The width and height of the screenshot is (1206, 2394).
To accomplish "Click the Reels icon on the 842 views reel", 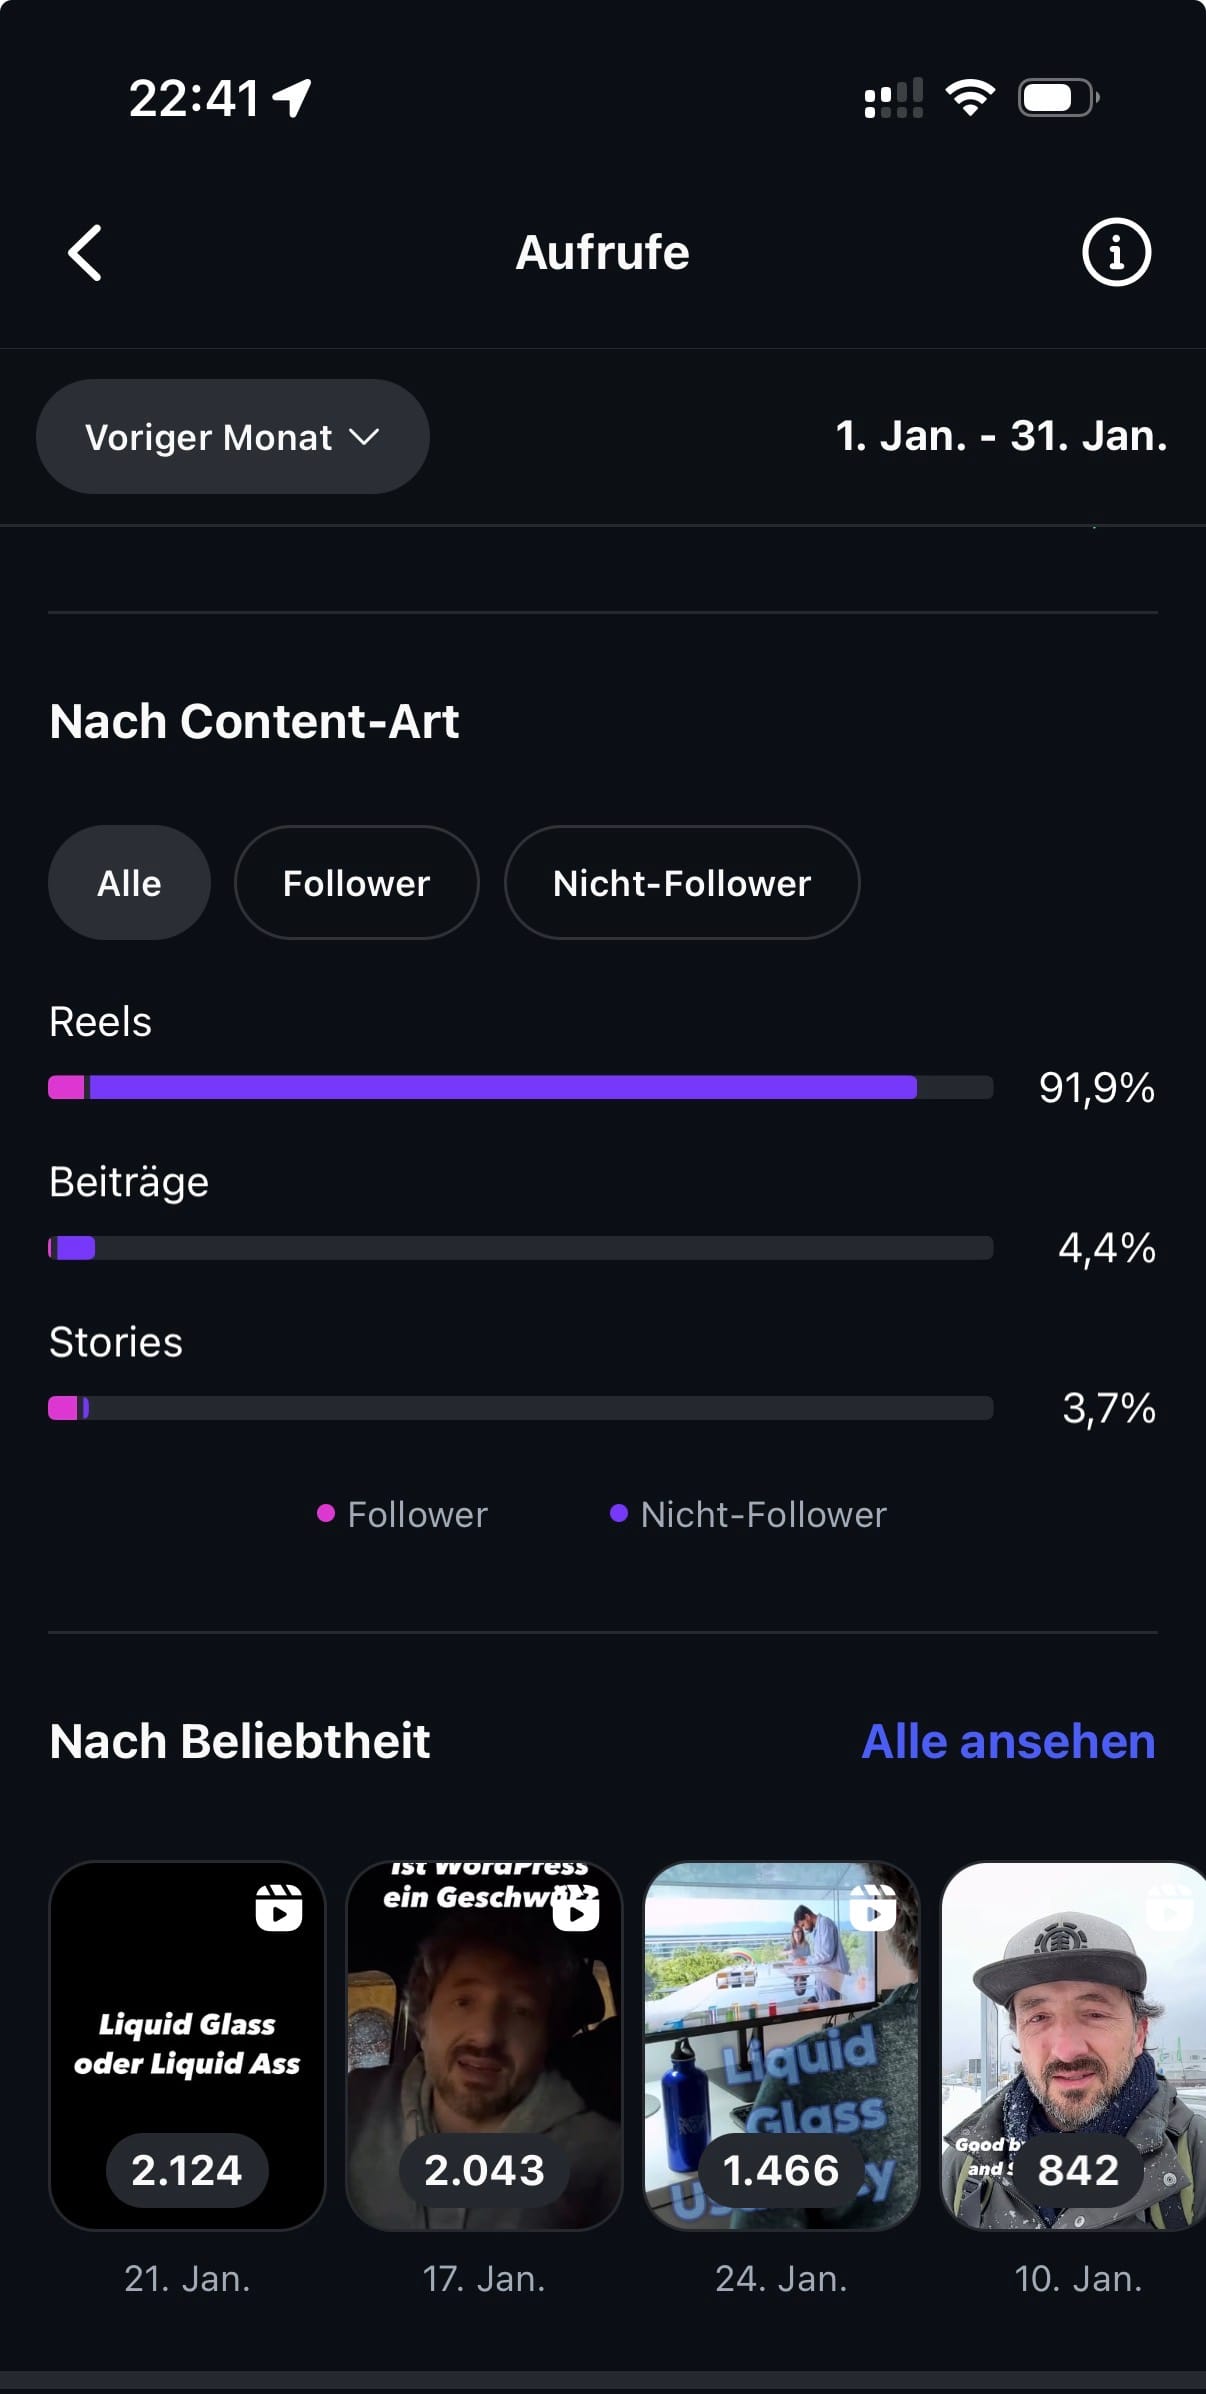I will (x=1170, y=1906).
